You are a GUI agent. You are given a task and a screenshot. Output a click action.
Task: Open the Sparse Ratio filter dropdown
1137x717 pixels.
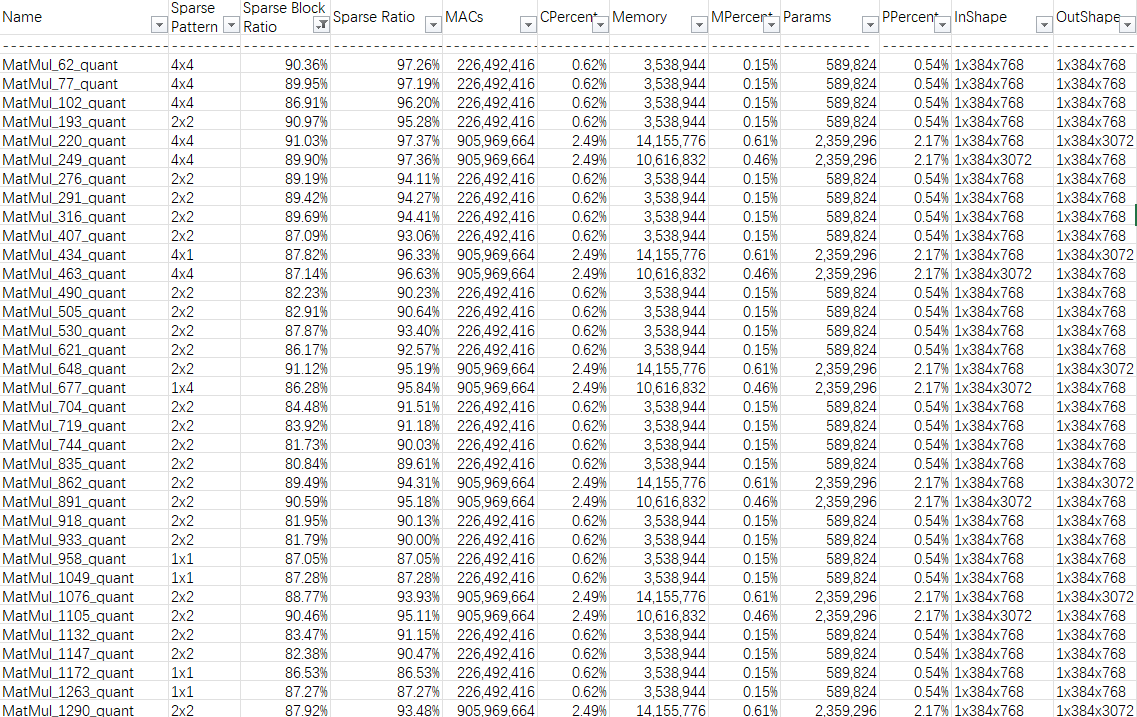point(433,25)
